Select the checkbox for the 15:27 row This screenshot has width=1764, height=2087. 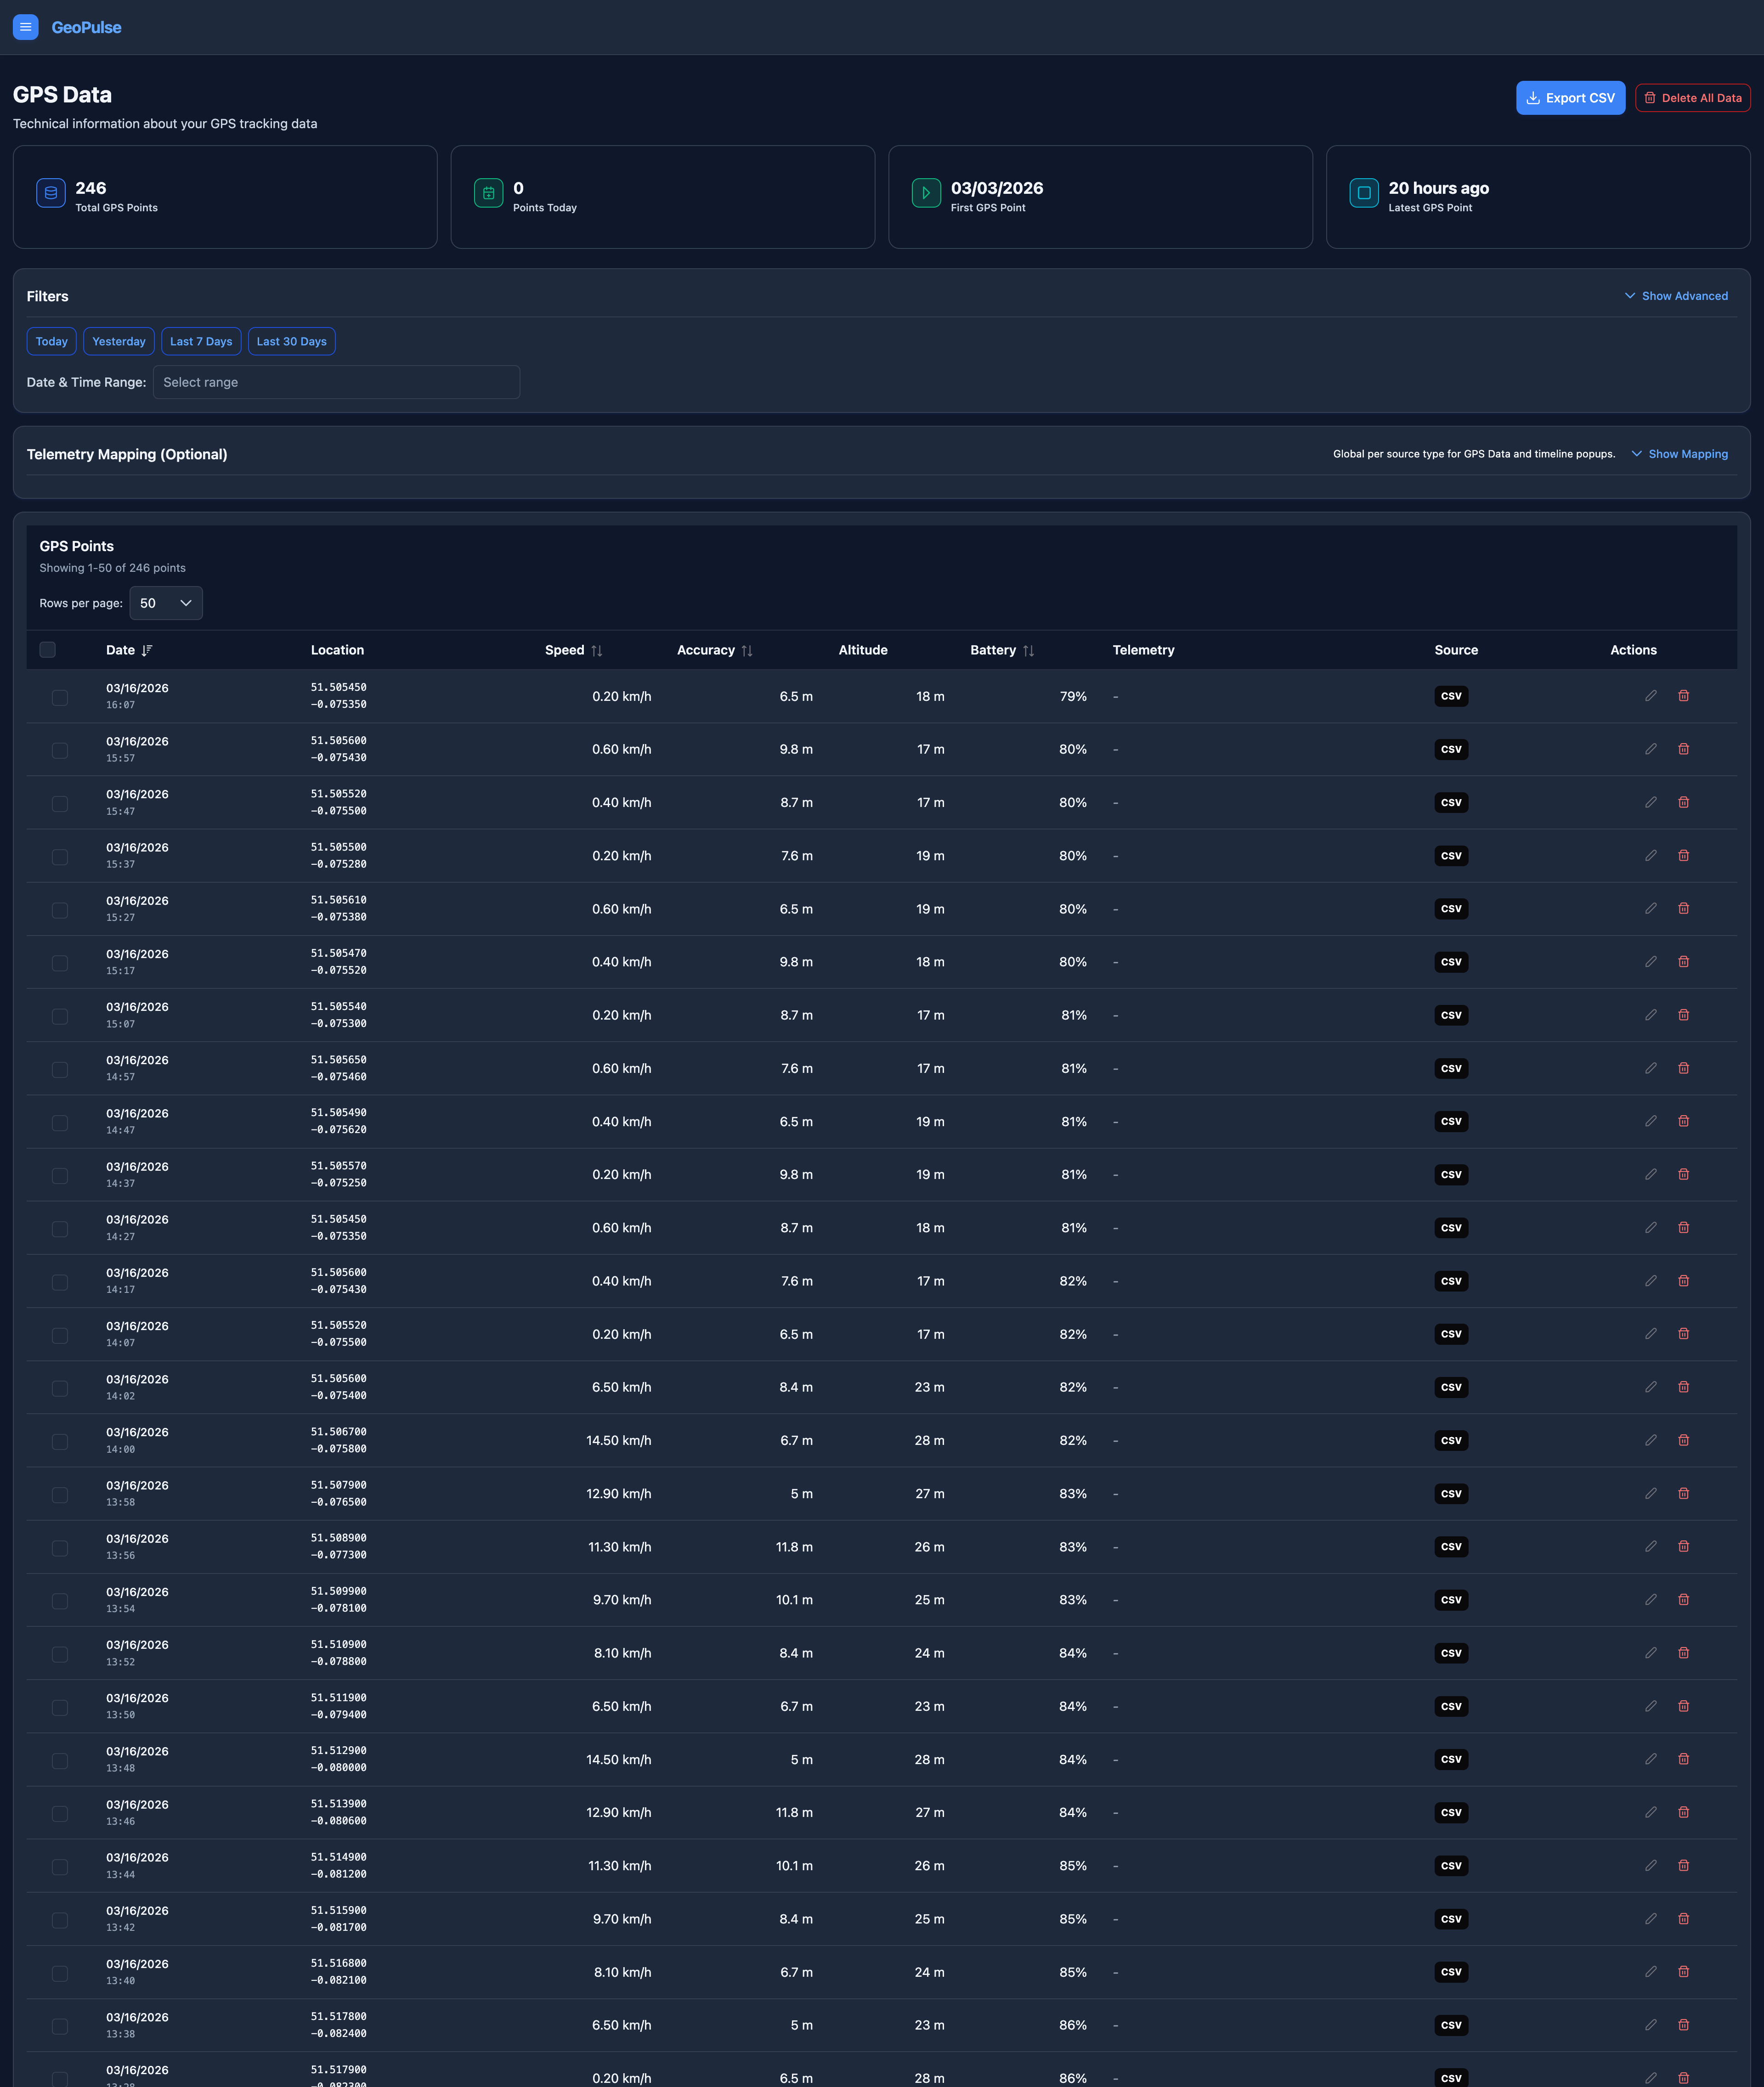[x=60, y=910]
